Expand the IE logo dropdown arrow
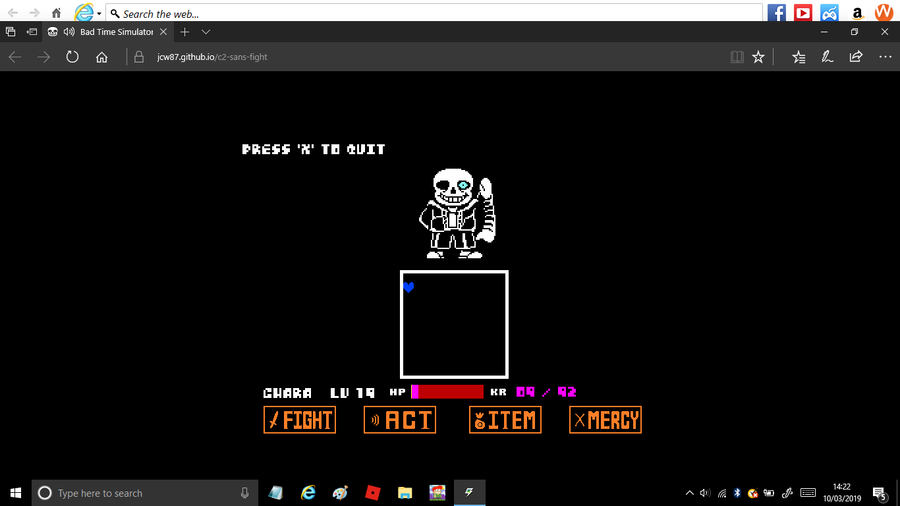900x506 pixels. 99,13
